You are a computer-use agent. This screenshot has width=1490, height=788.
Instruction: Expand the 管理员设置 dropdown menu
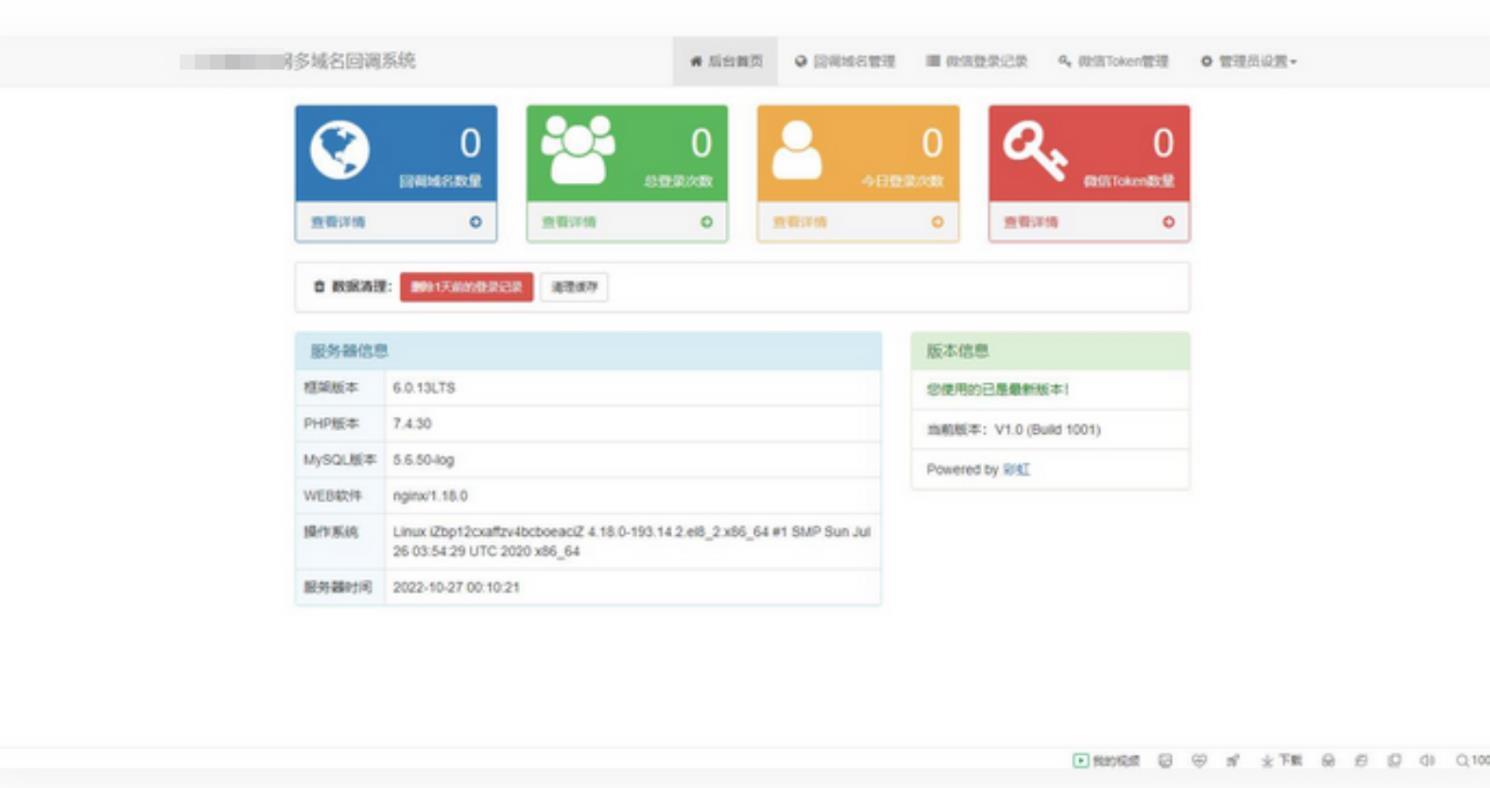(x=1249, y=61)
